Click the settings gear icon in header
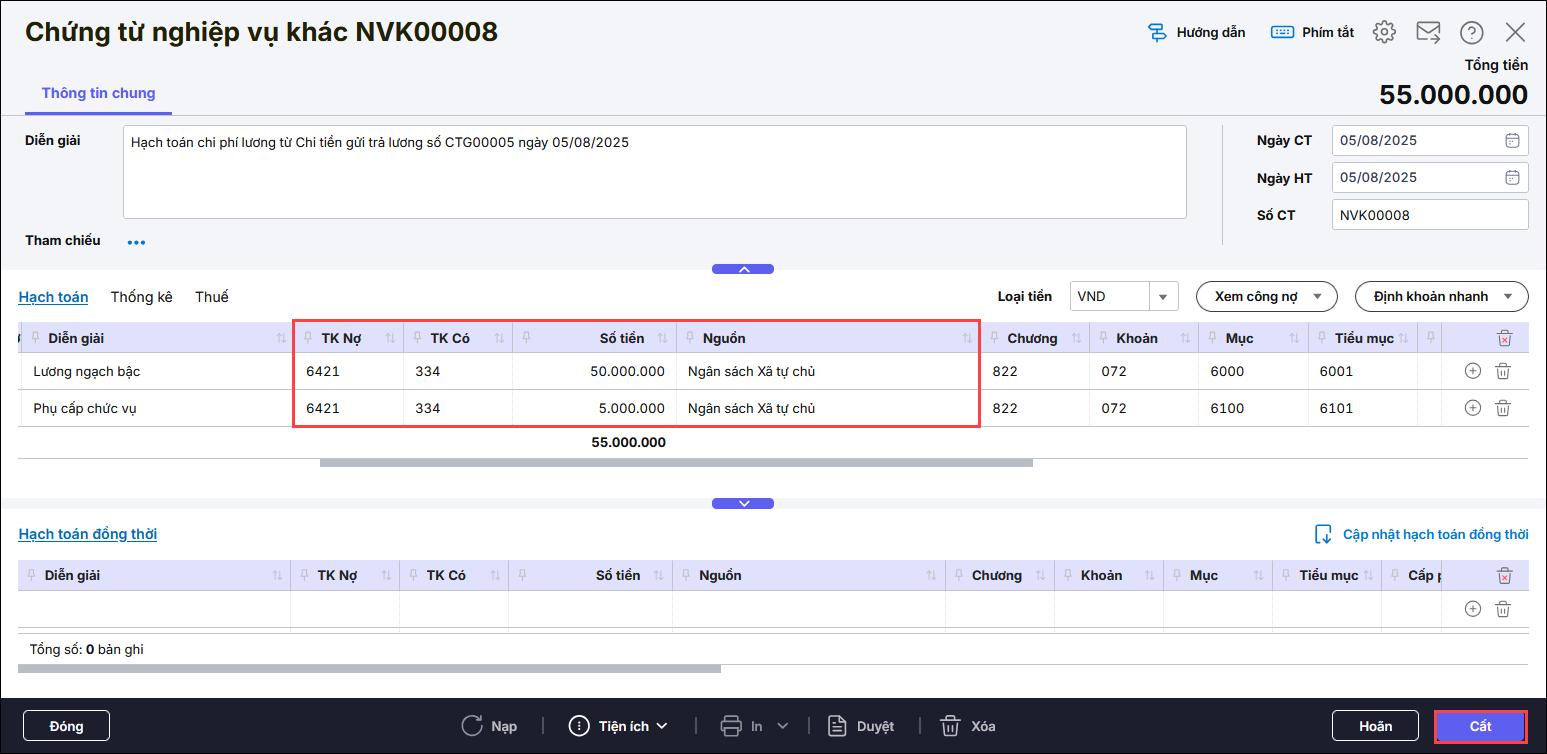 [x=1384, y=32]
